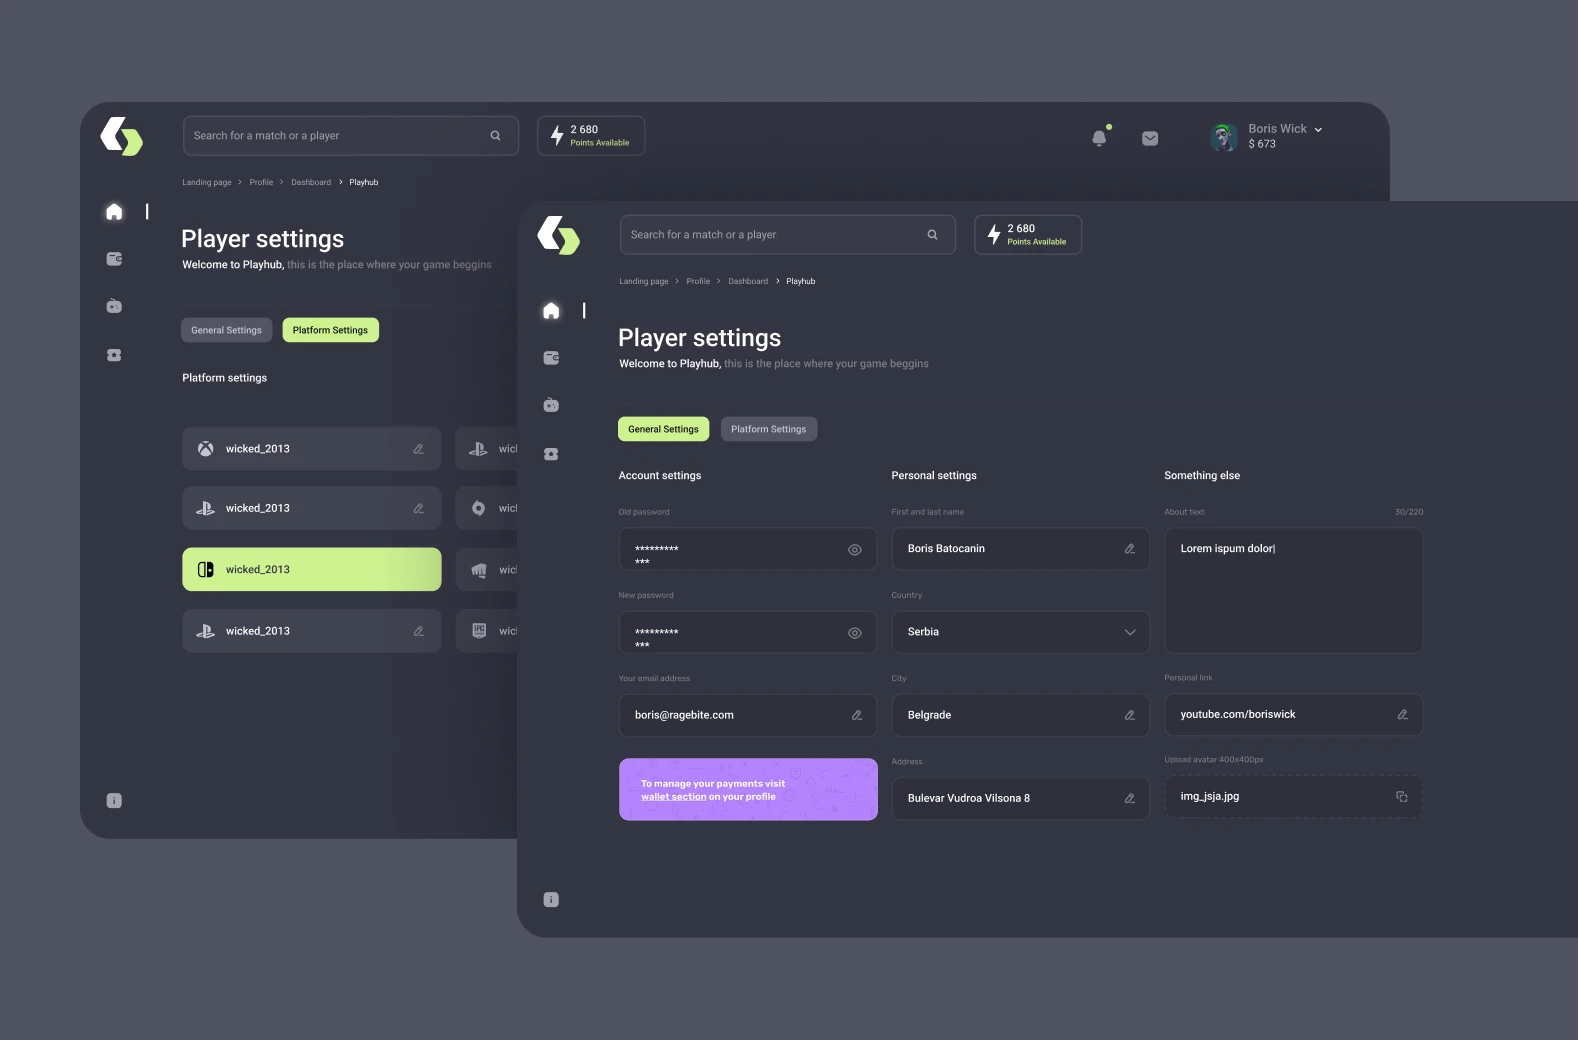
Task: Edit the Xbox wicked_2013 account pencil
Action: tap(419, 449)
